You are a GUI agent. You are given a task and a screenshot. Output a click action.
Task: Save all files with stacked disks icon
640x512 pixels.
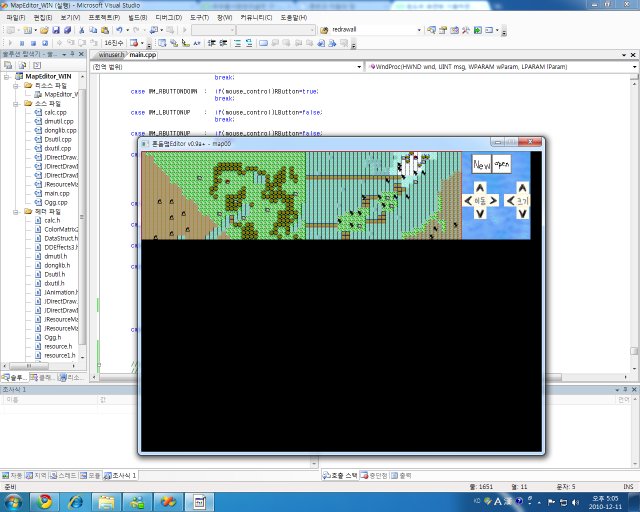pos(67,30)
